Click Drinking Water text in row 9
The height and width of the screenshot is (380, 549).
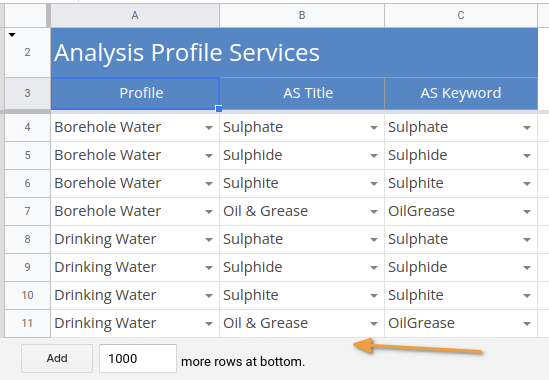click(x=105, y=268)
